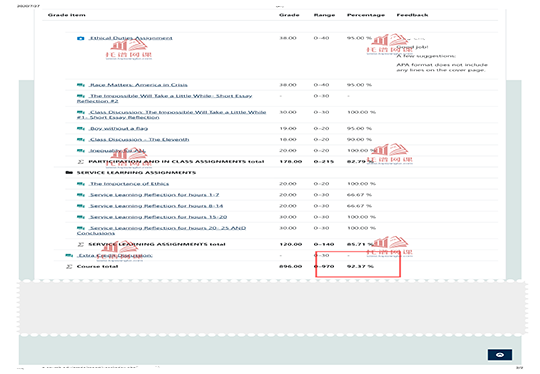Viewport: 540px width, 374px height.
Task: Open the Ethical Duties Assignment link
Action: [131, 38]
